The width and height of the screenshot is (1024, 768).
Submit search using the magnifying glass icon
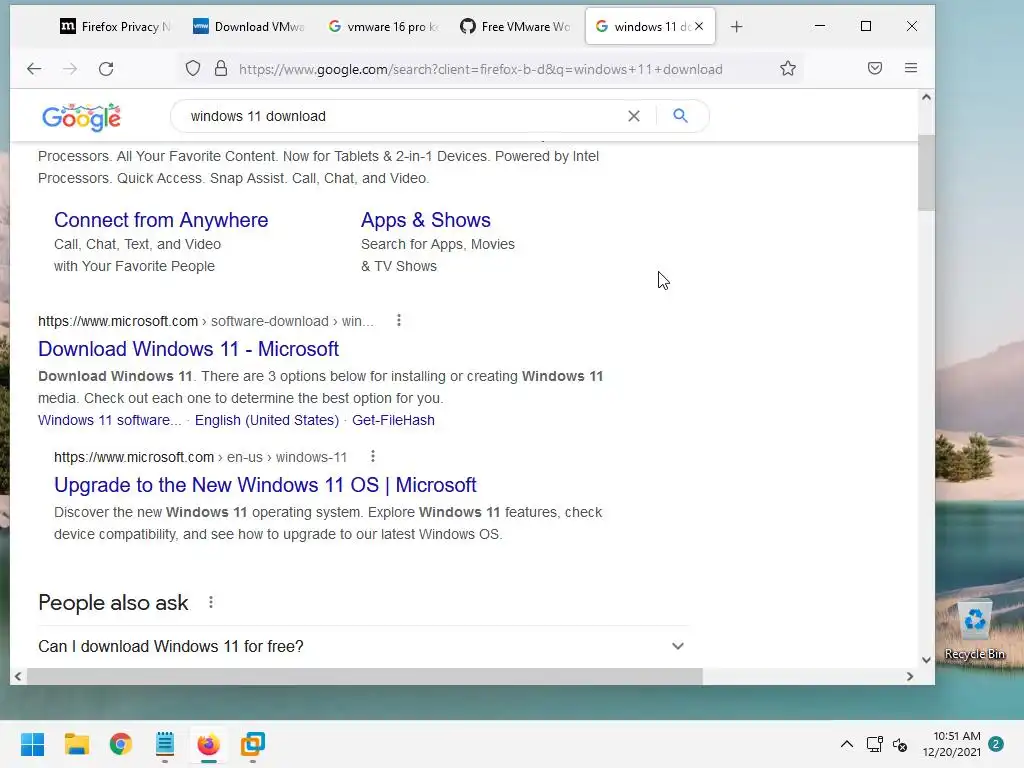pos(680,116)
